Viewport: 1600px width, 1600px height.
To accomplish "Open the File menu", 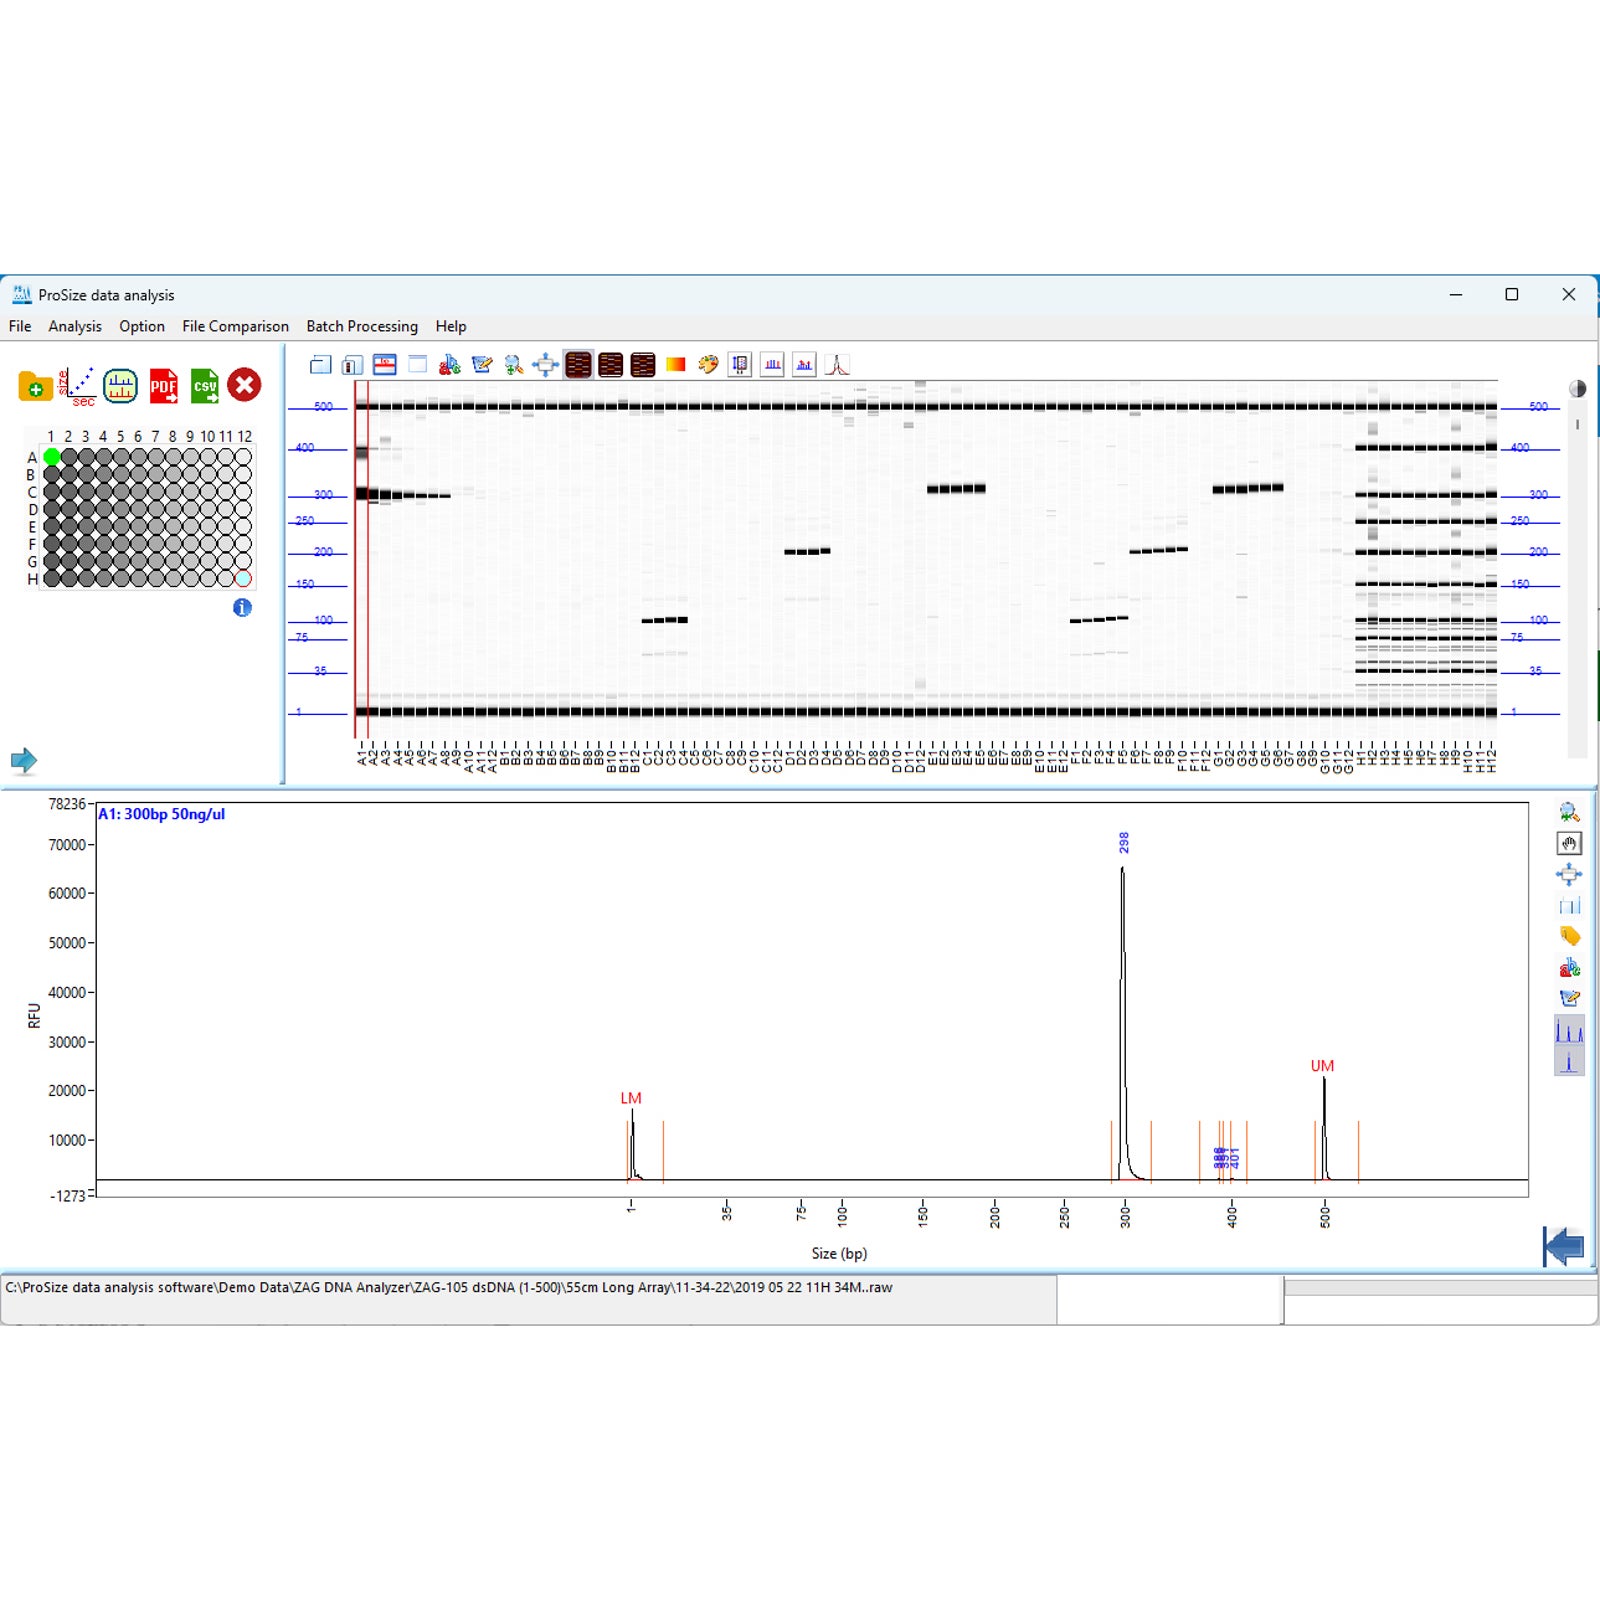I will point(20,326).
